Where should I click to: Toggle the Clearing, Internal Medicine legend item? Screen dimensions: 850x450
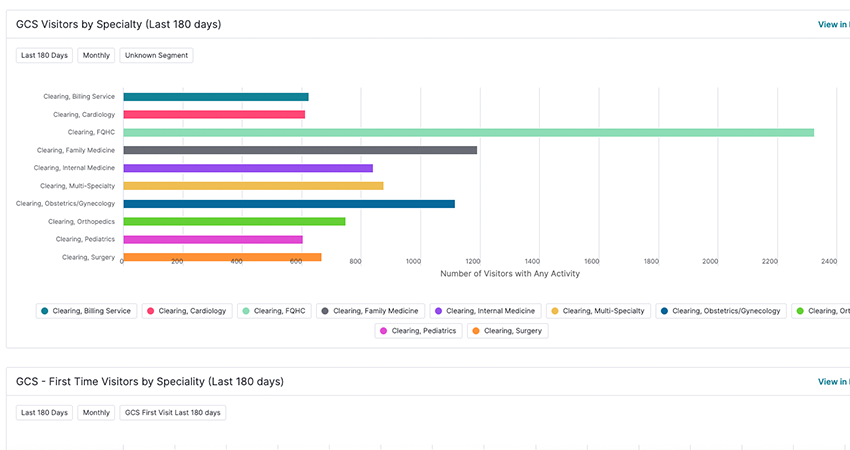tap(487, 311)
